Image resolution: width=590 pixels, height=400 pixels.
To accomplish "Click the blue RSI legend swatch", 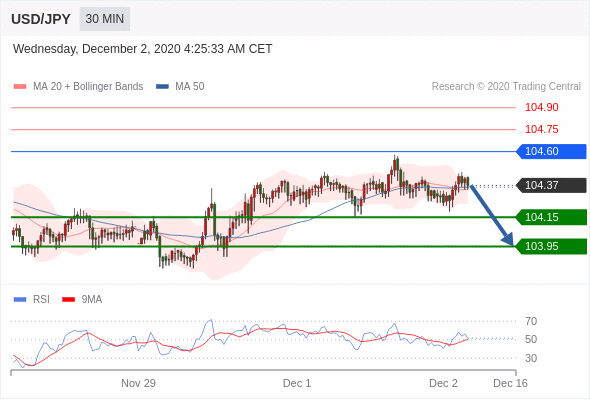I will coord(20,300).
